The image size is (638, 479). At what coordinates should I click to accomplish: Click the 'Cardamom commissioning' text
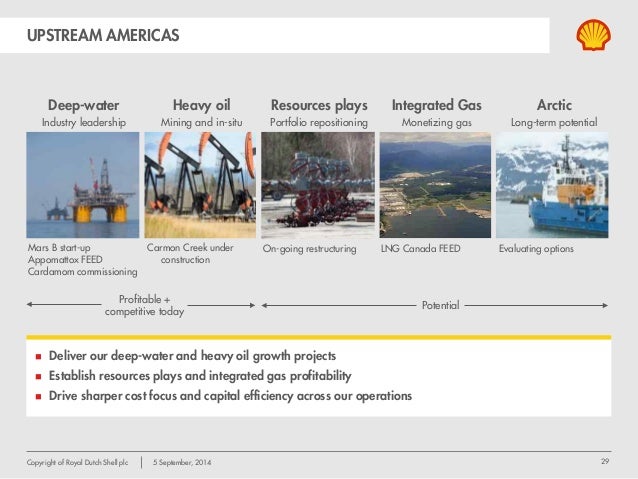point(83,272)
